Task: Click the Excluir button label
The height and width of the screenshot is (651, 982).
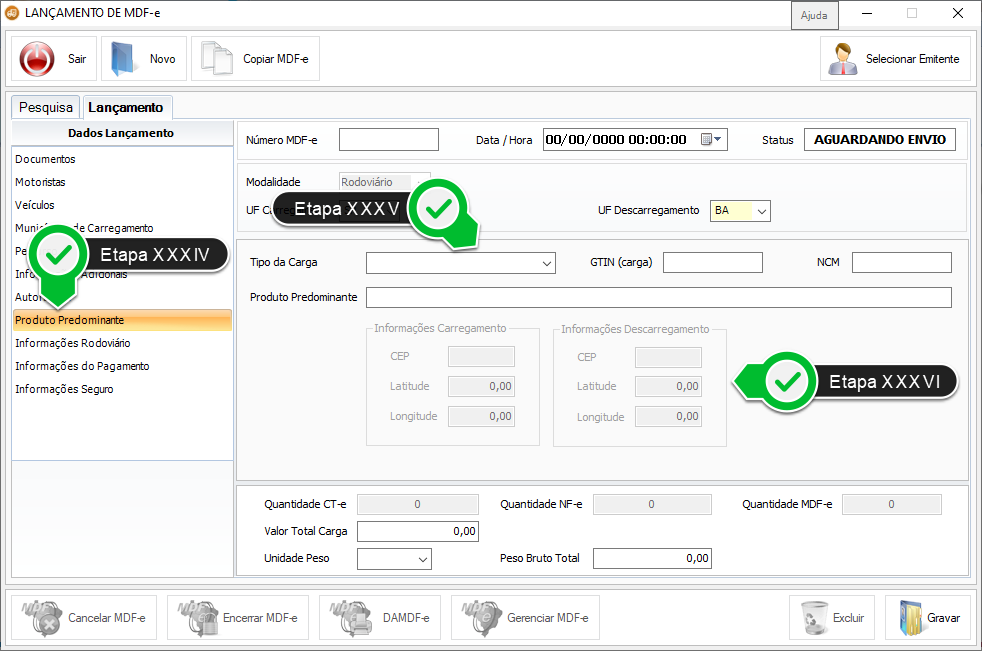Action: click(849, 618)
